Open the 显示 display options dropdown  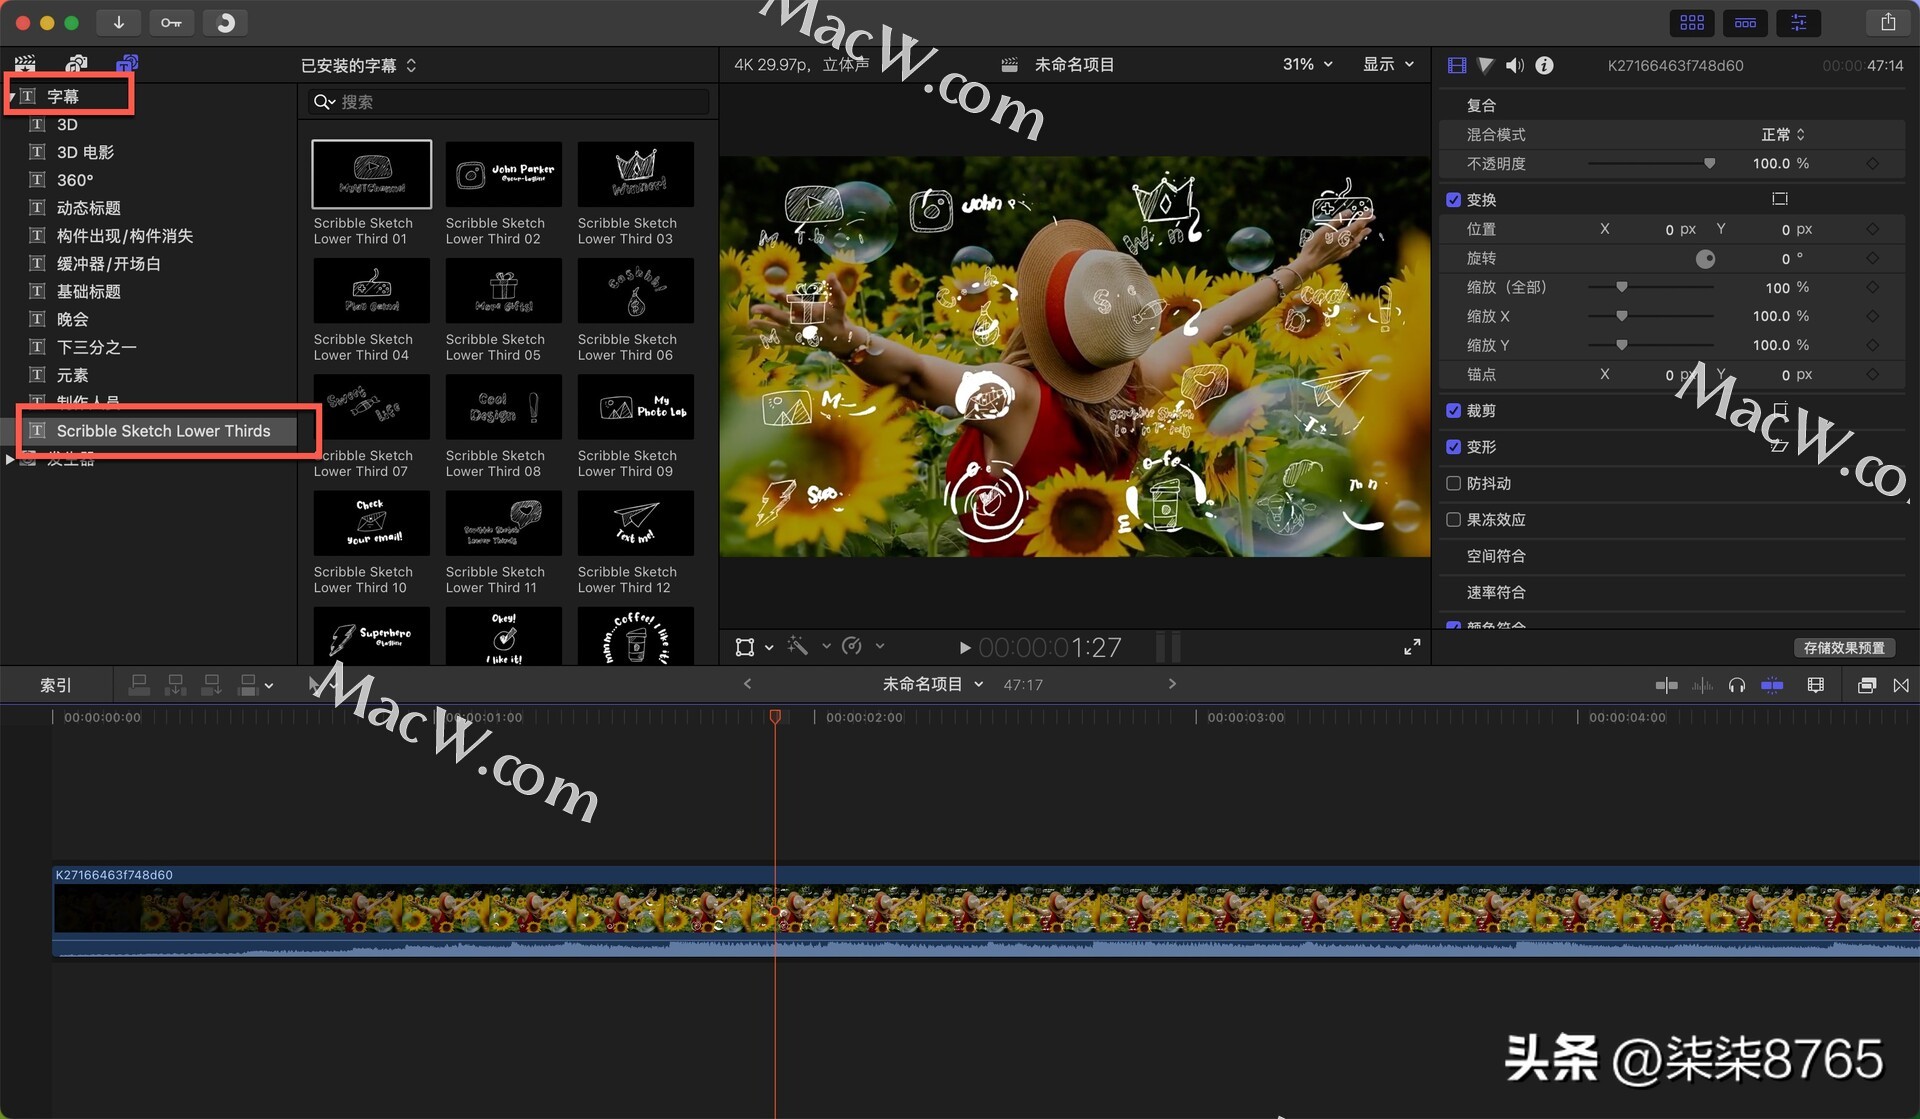tap(1388, 64)
